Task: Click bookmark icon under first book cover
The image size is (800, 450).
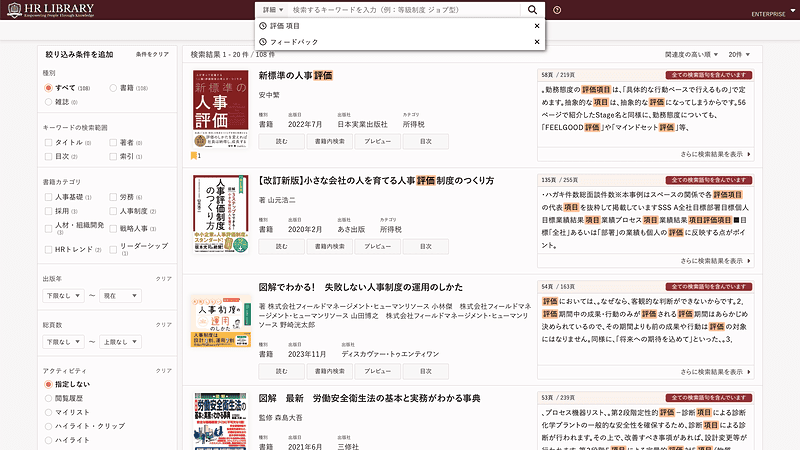Action: (x=194, y=155)
